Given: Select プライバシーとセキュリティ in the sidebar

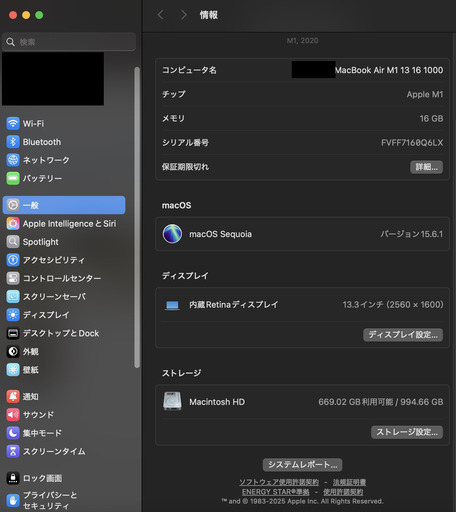Looking at the screenshot, I should click(64, 500).
